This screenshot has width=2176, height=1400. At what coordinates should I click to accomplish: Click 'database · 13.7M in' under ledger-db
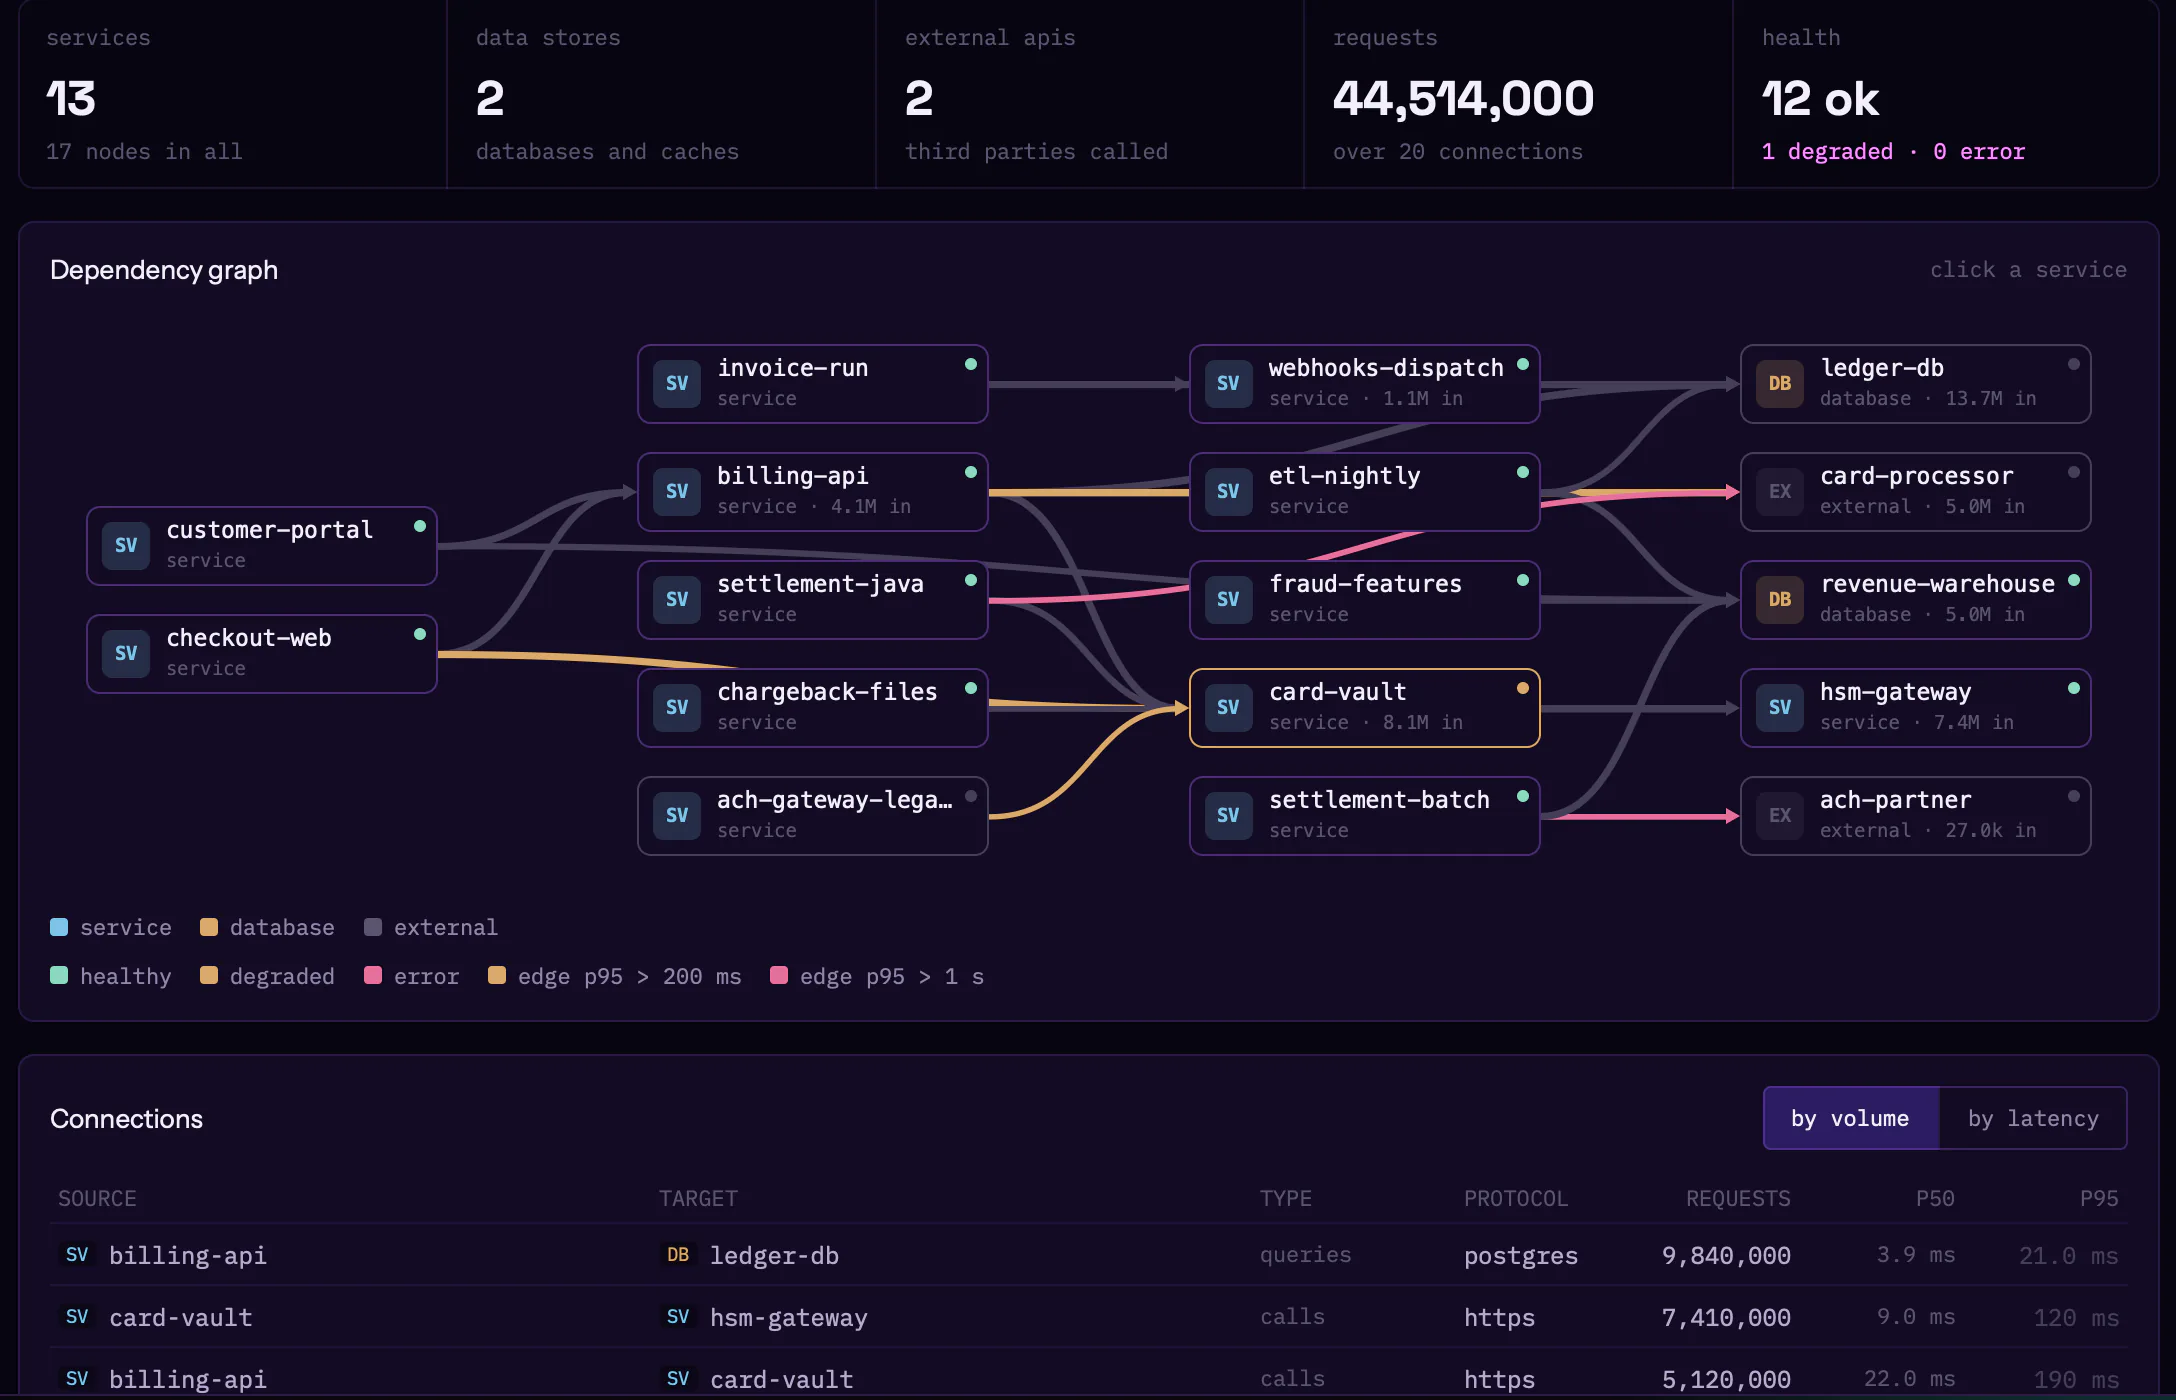pyautogui.click(x=1928, y=398)
